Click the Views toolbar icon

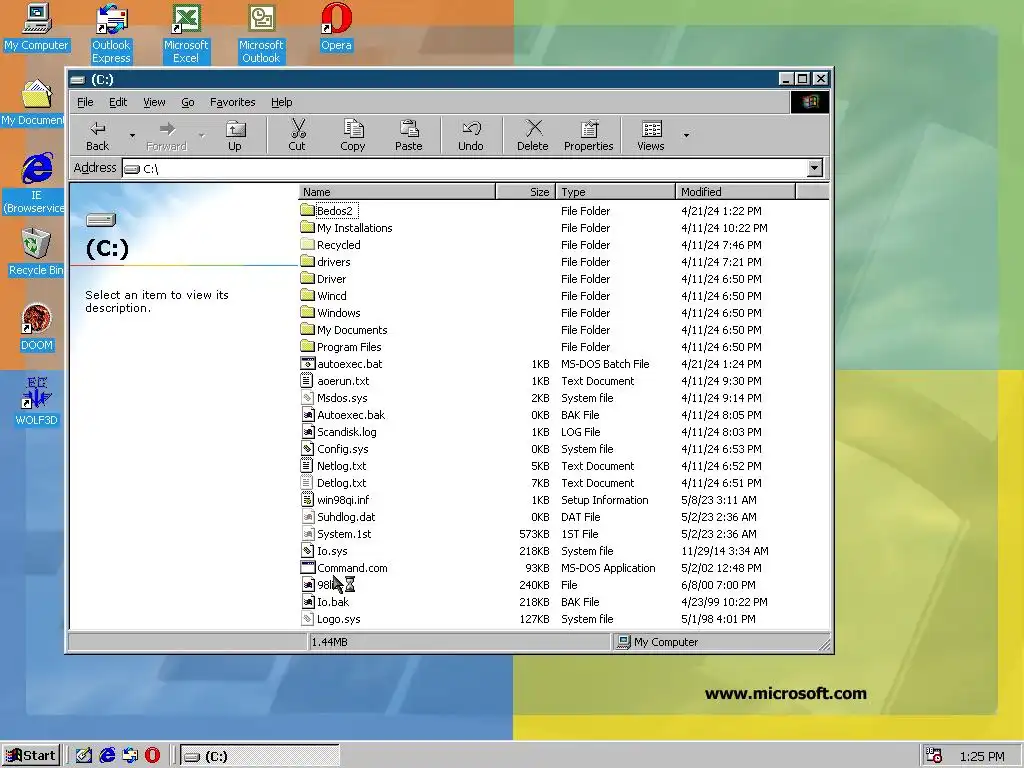(651, 129)
